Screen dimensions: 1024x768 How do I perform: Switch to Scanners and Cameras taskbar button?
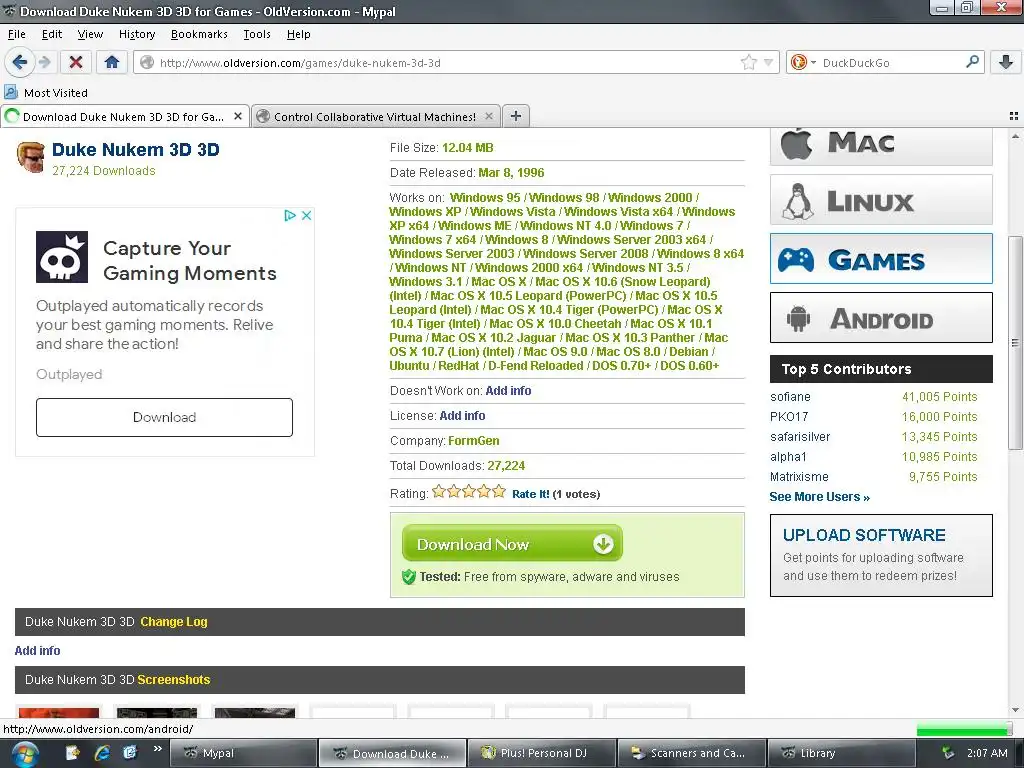click(691, 753)
